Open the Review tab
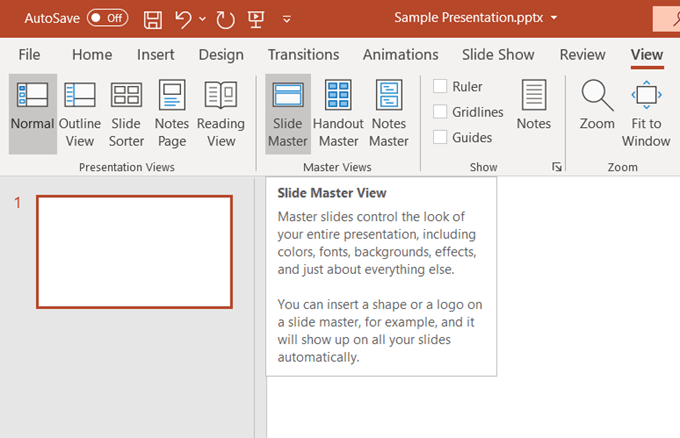Viewport: 680px width, 438px height. 582,55
